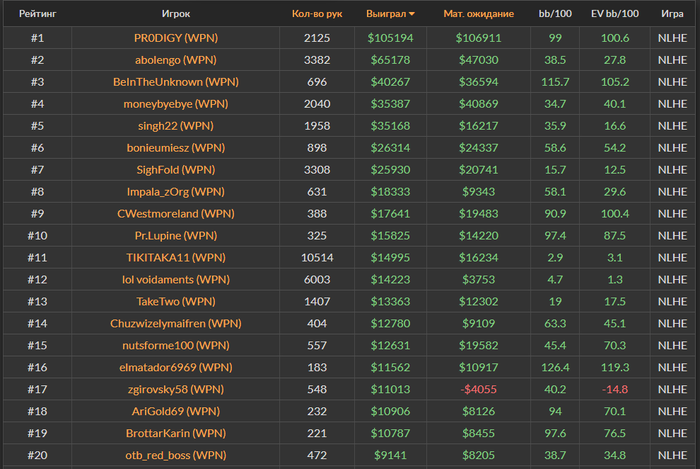Screen dimensions: 700x469
Task: Click the EV bb/100 column header
Action: (614, 15)
